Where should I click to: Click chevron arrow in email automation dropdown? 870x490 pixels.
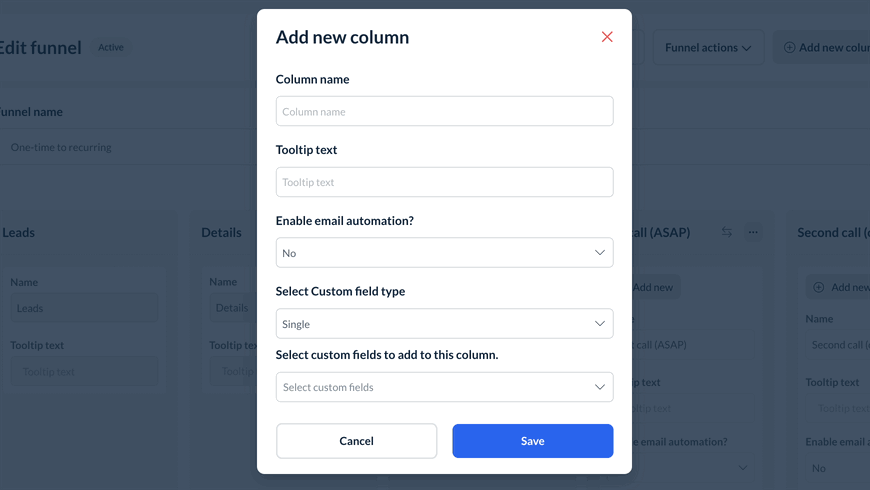click(600, 253)
